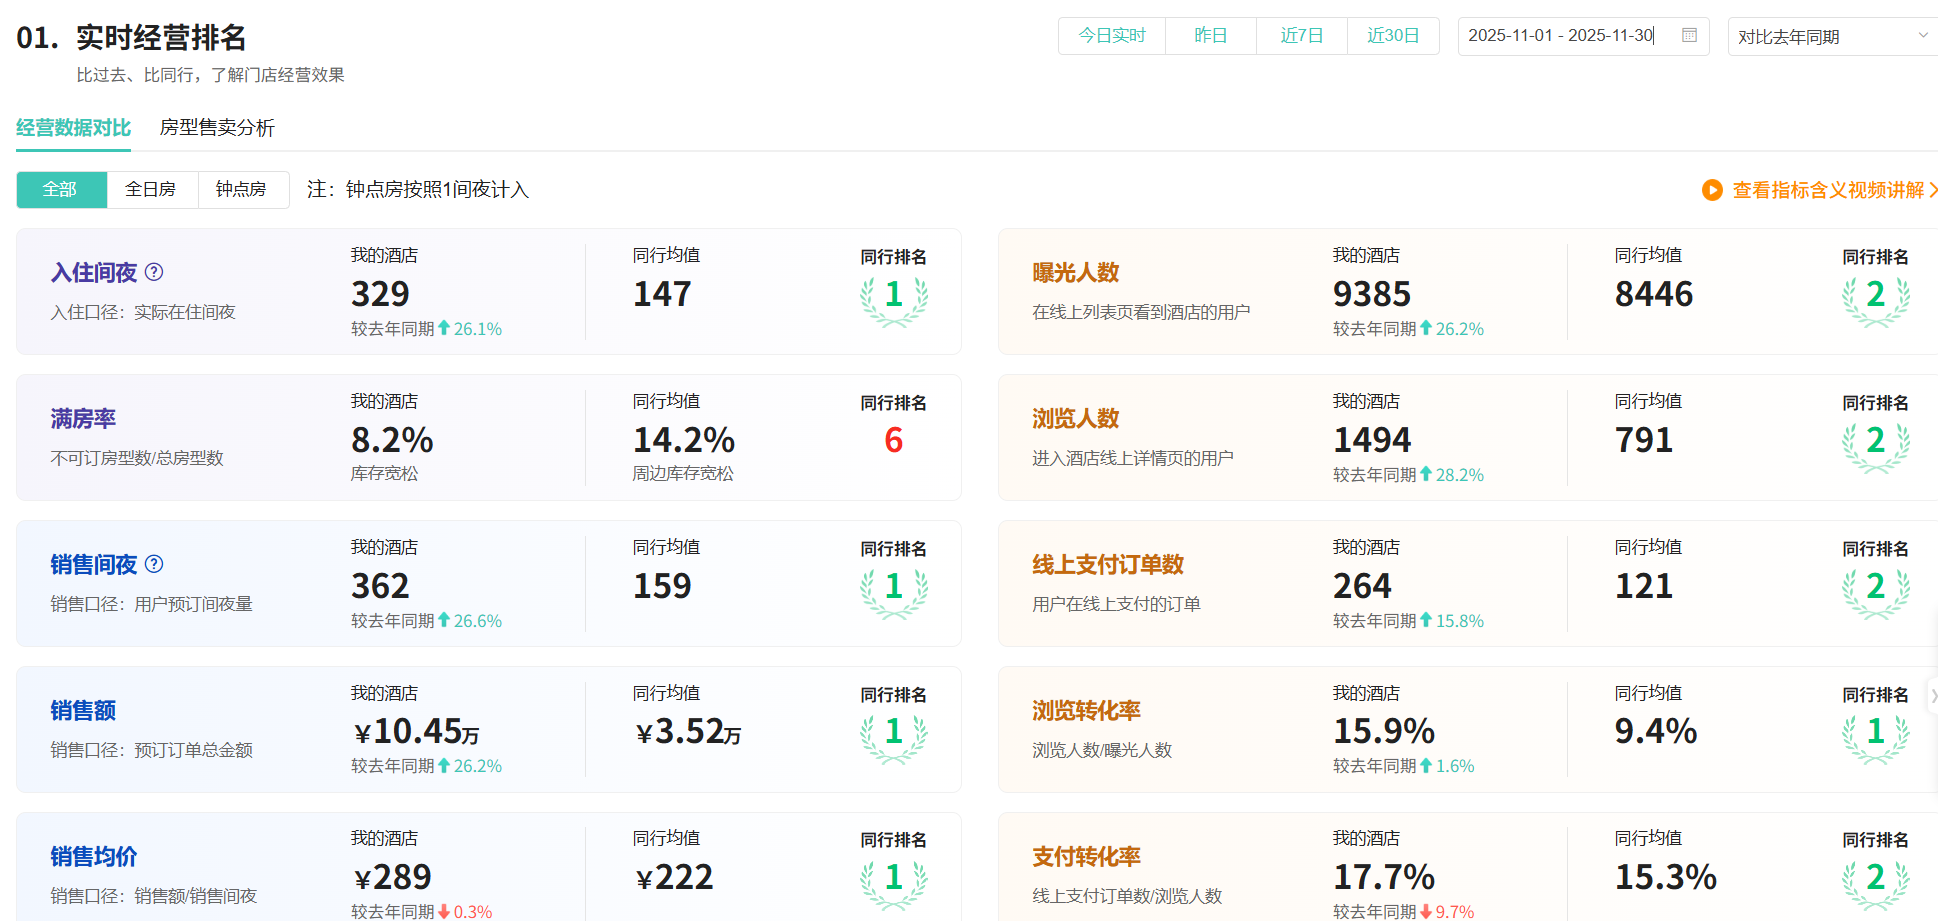Viewport: 1938px width, 921px height.
Task: Switch to the 房型售卖分析 tab
Action: pos(217,128)
